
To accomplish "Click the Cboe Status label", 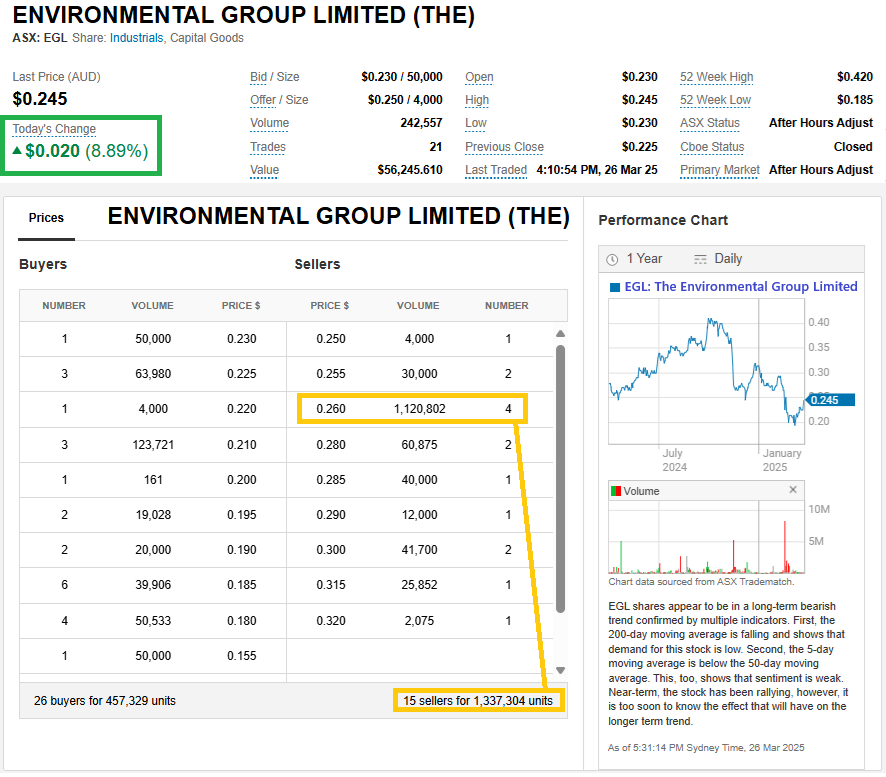I will tap(712, 147).
